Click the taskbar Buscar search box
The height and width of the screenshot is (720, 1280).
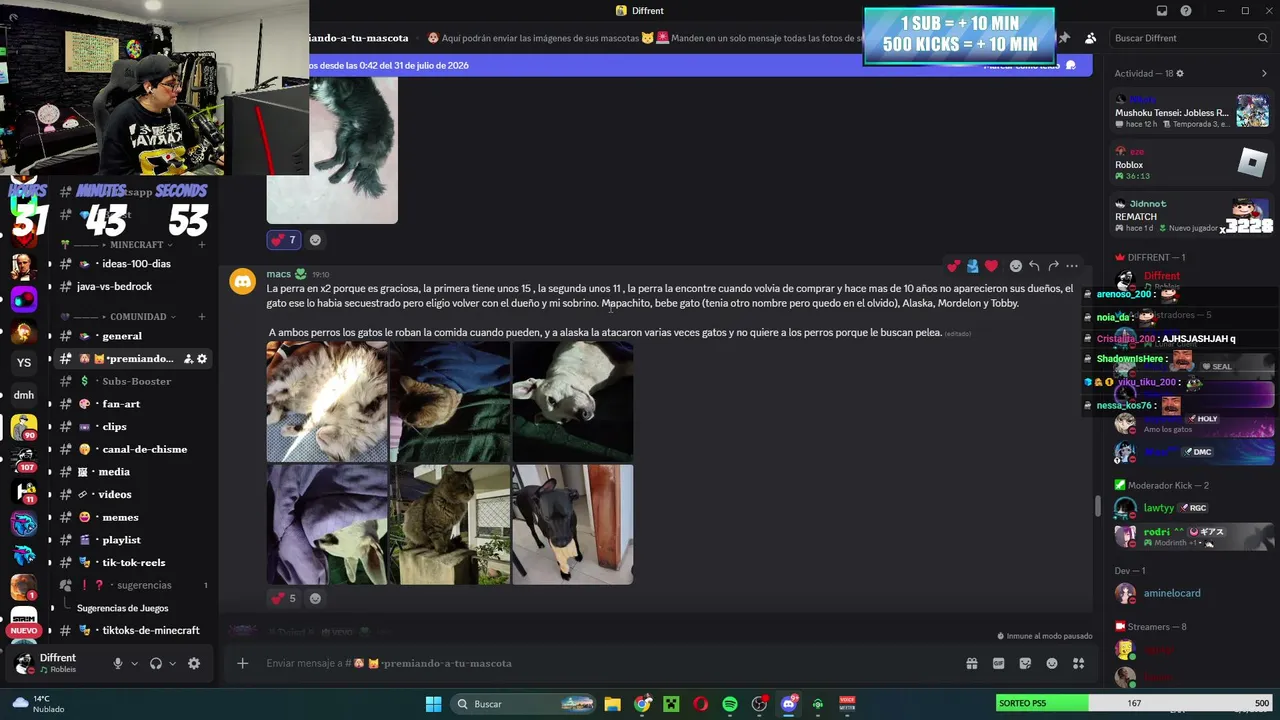(522, 704)
